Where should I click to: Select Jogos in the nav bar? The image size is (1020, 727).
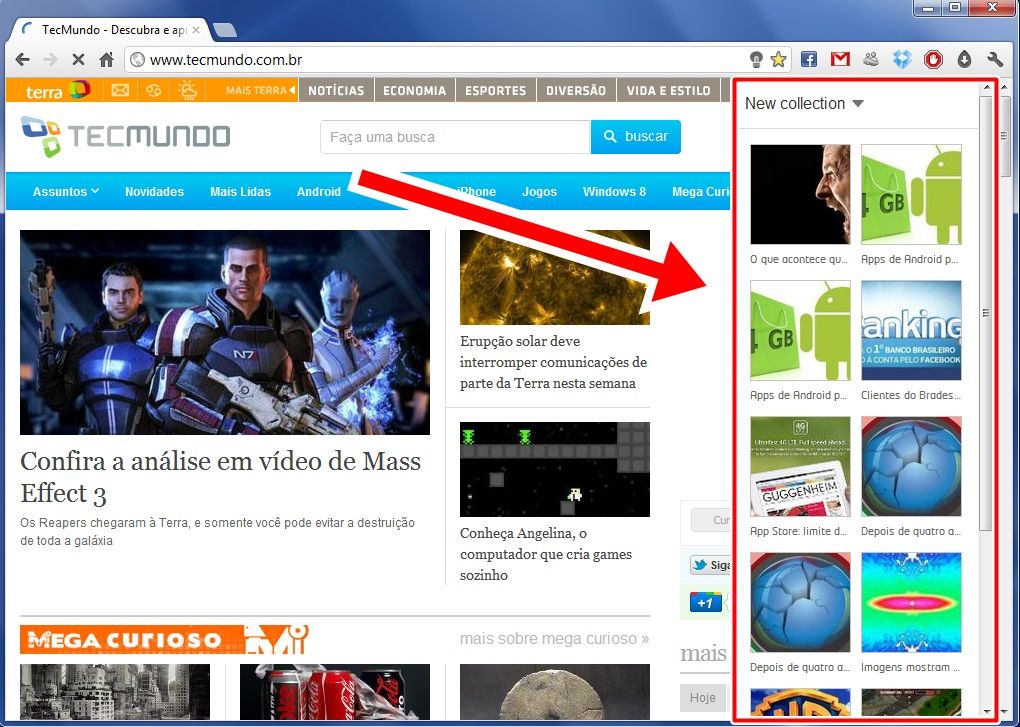539,191
